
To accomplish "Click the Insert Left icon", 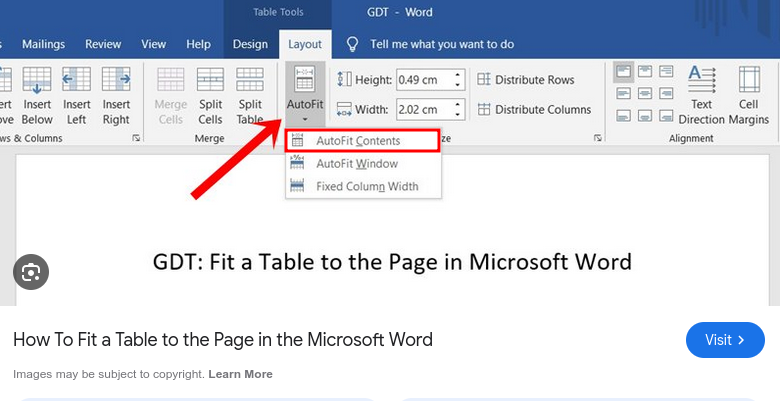I will click(x=76, y=80).
